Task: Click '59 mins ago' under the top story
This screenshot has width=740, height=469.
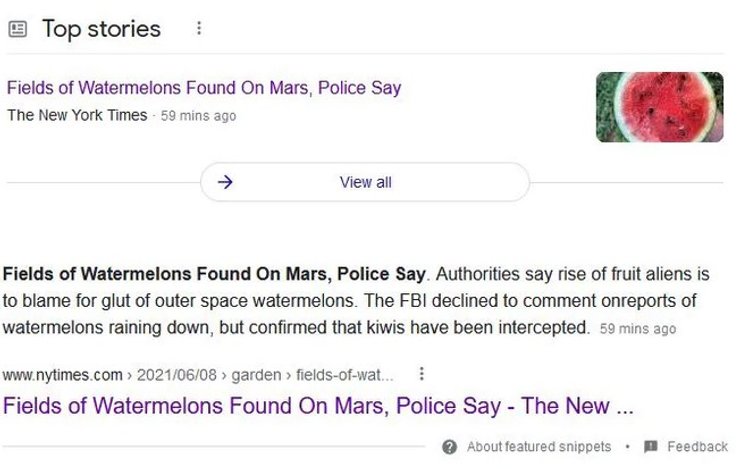Action: (x=198, y=116)
